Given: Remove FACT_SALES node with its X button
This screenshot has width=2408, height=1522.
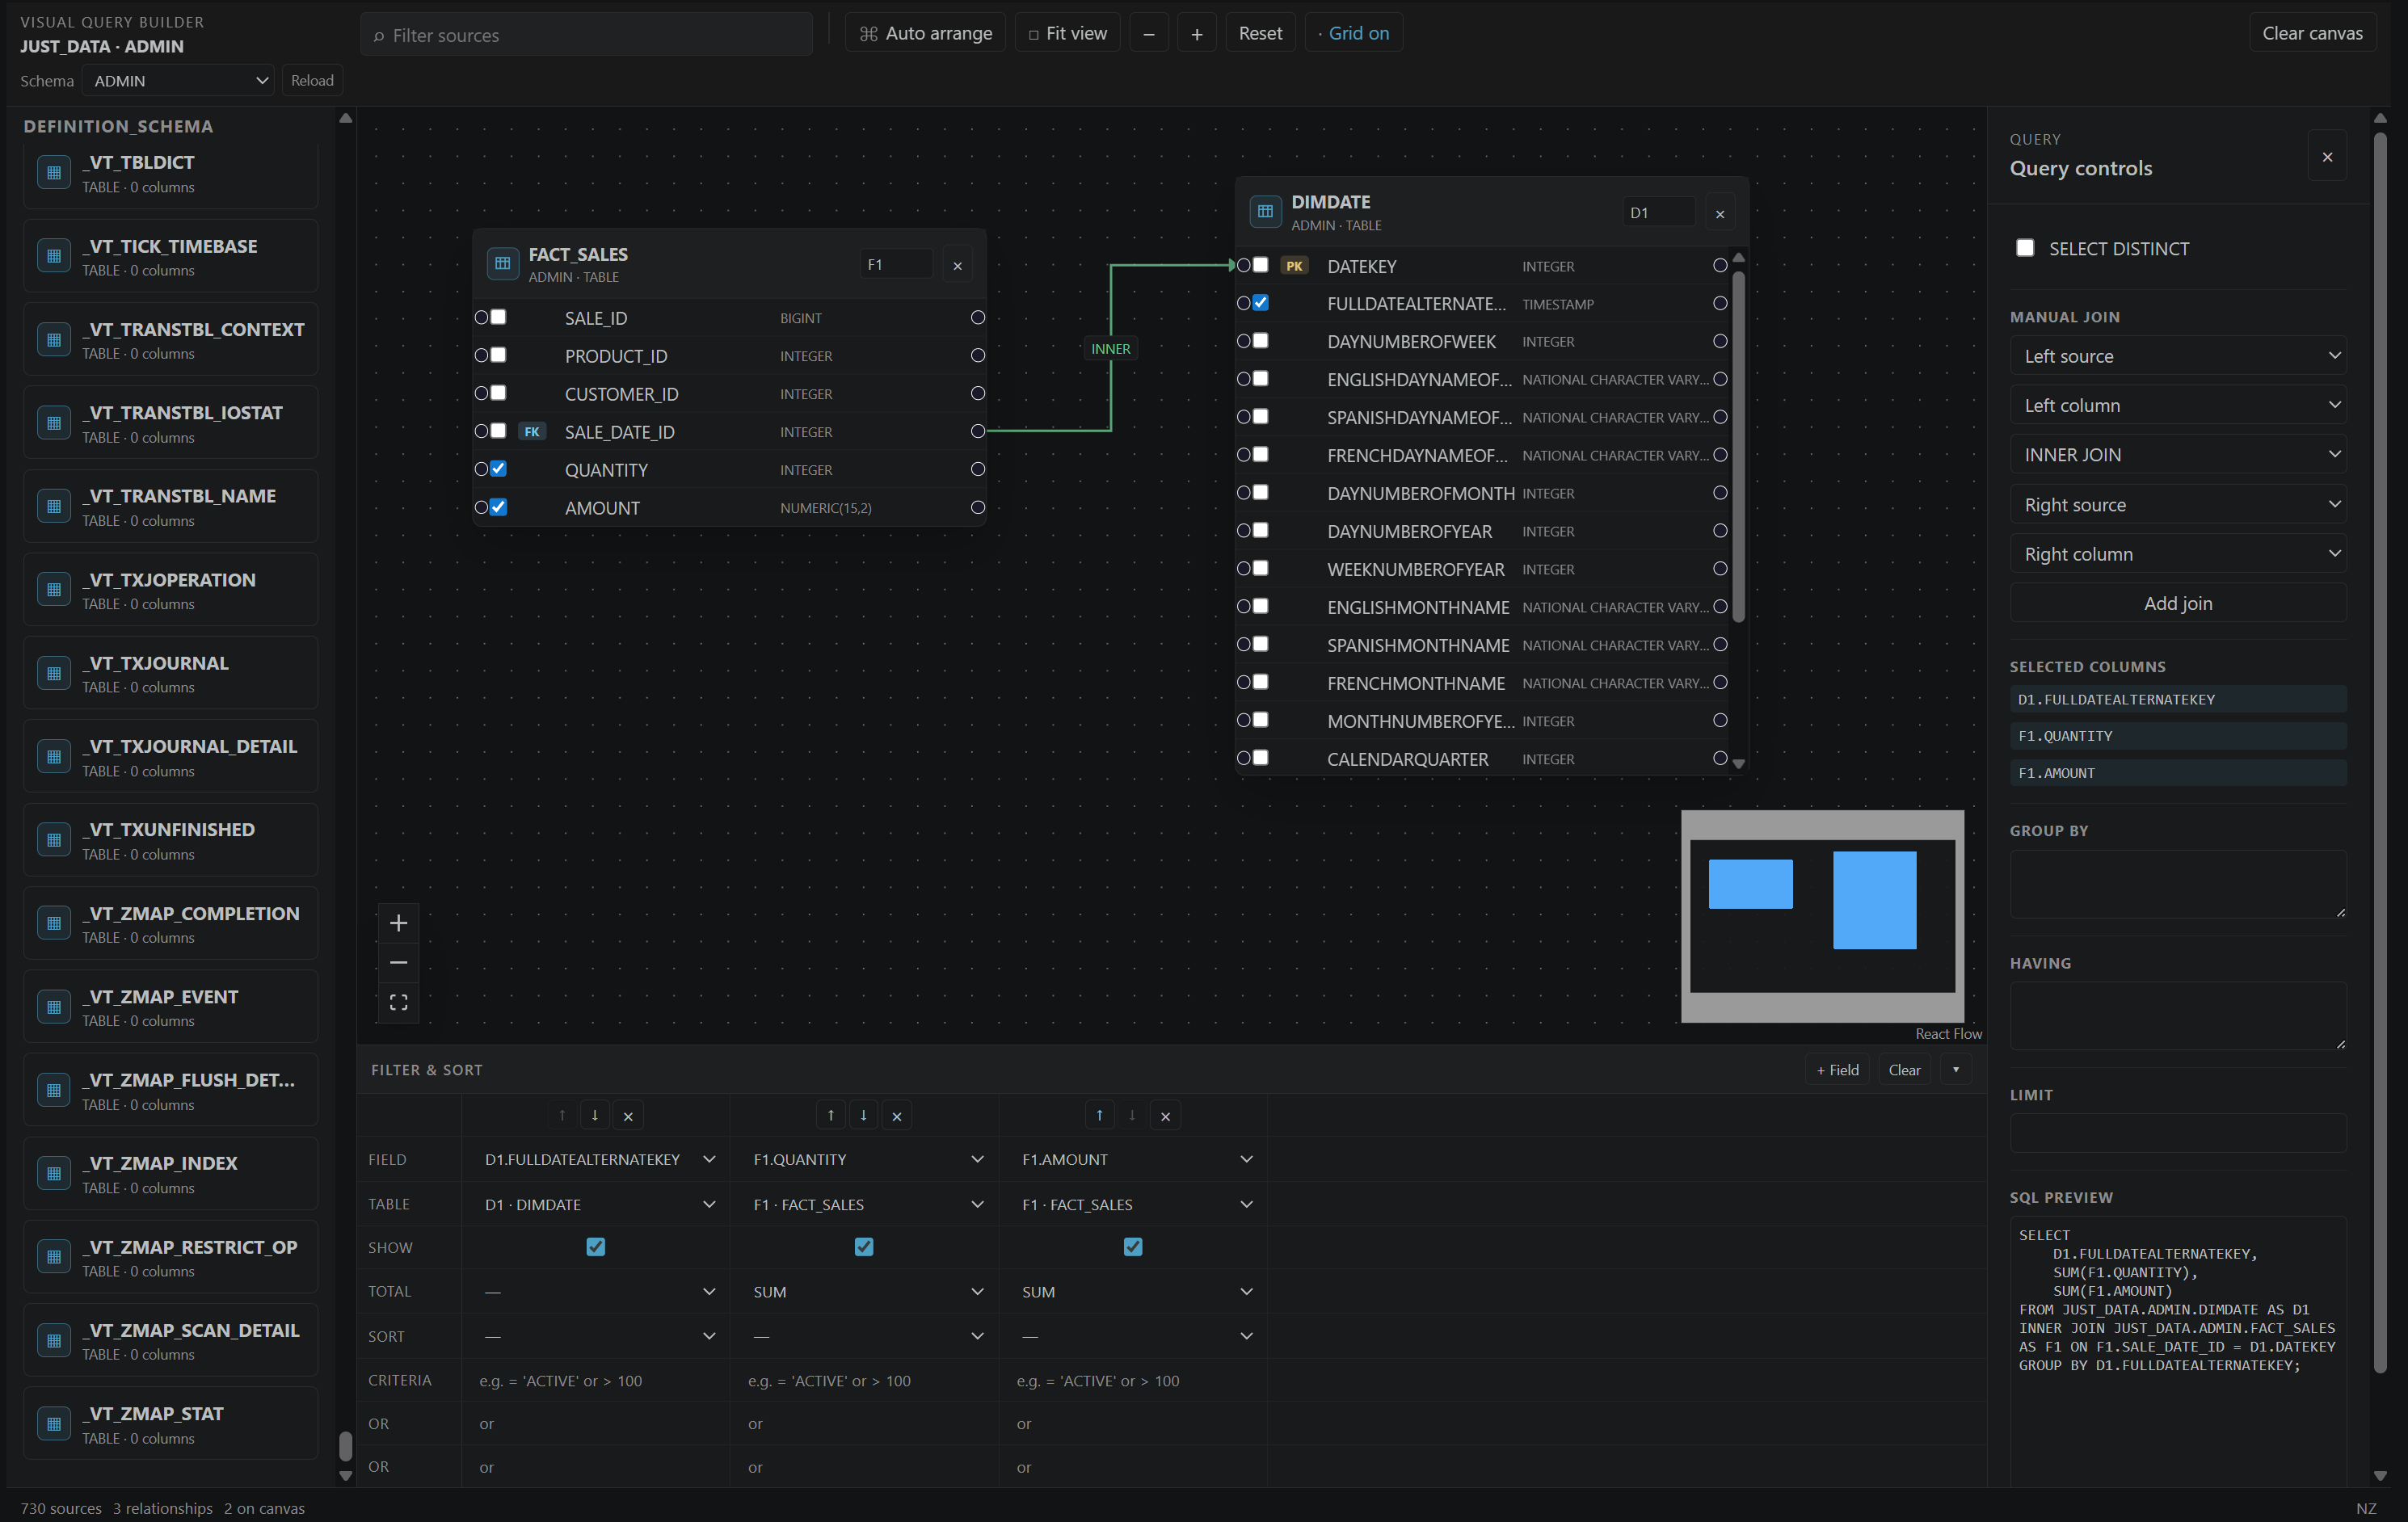Looking at the screenshot, I should [957, 265].
